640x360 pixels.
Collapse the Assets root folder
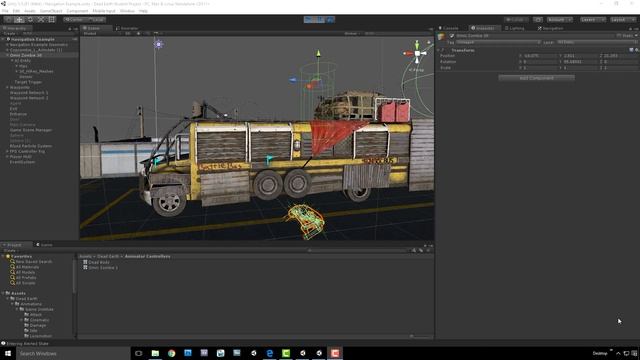coord(3,293)
